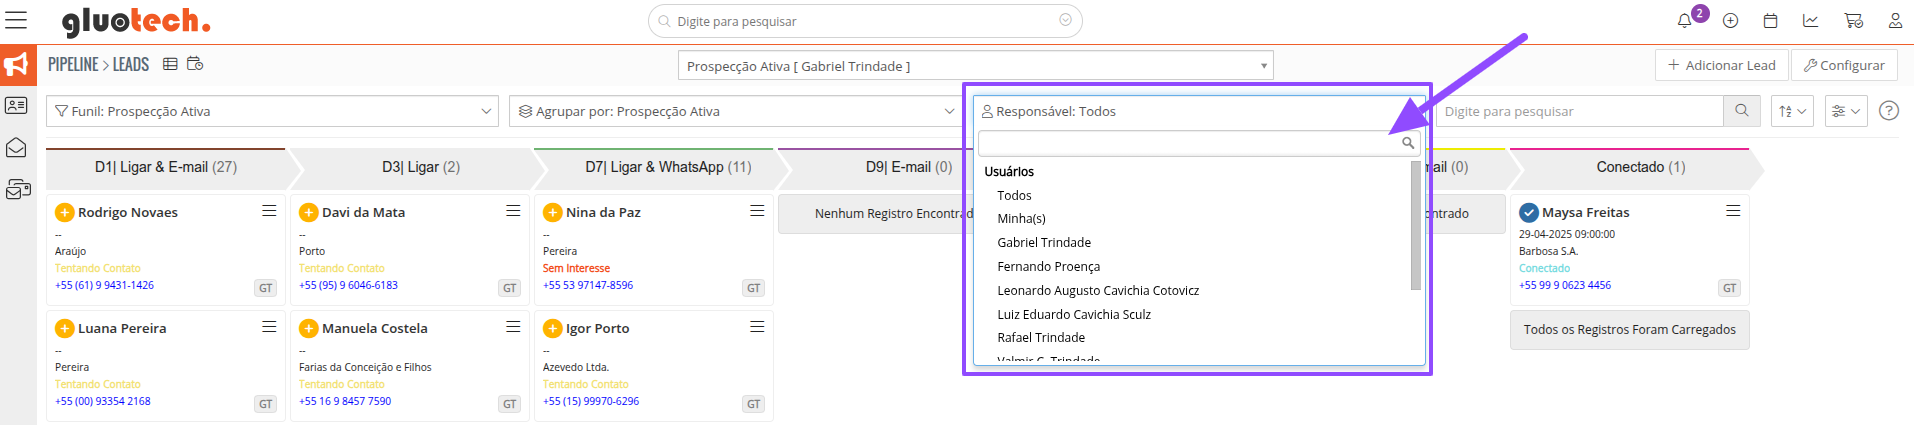The image size is (1914, 425).
Task: Open the calendar icon in top bar
Action: 1771,21
